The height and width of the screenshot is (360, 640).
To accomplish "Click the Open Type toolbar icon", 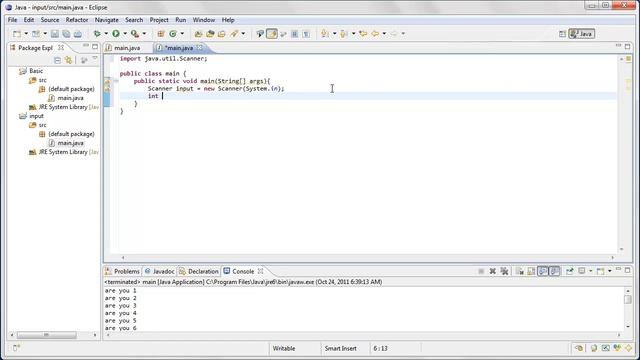I will pyautogui.click(x=198, y=34).
